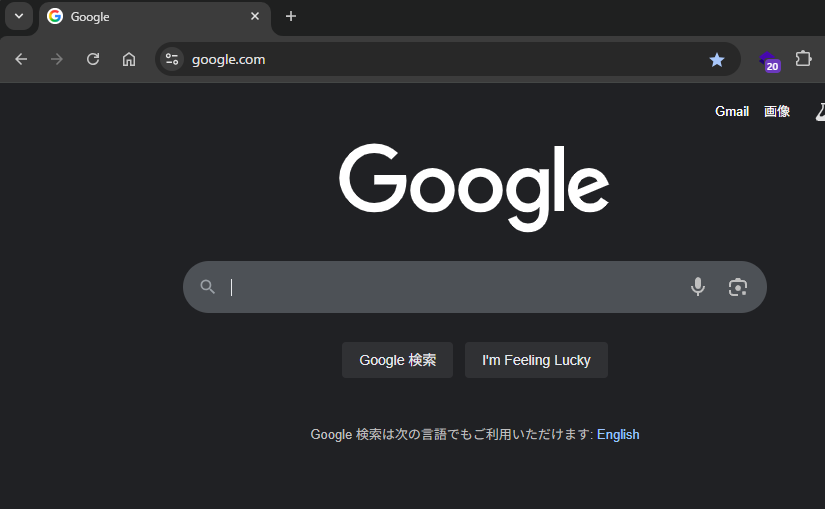Reload the current page
Image resolution: width=825 pixels, height=509 pixels.
click(93, 59)
